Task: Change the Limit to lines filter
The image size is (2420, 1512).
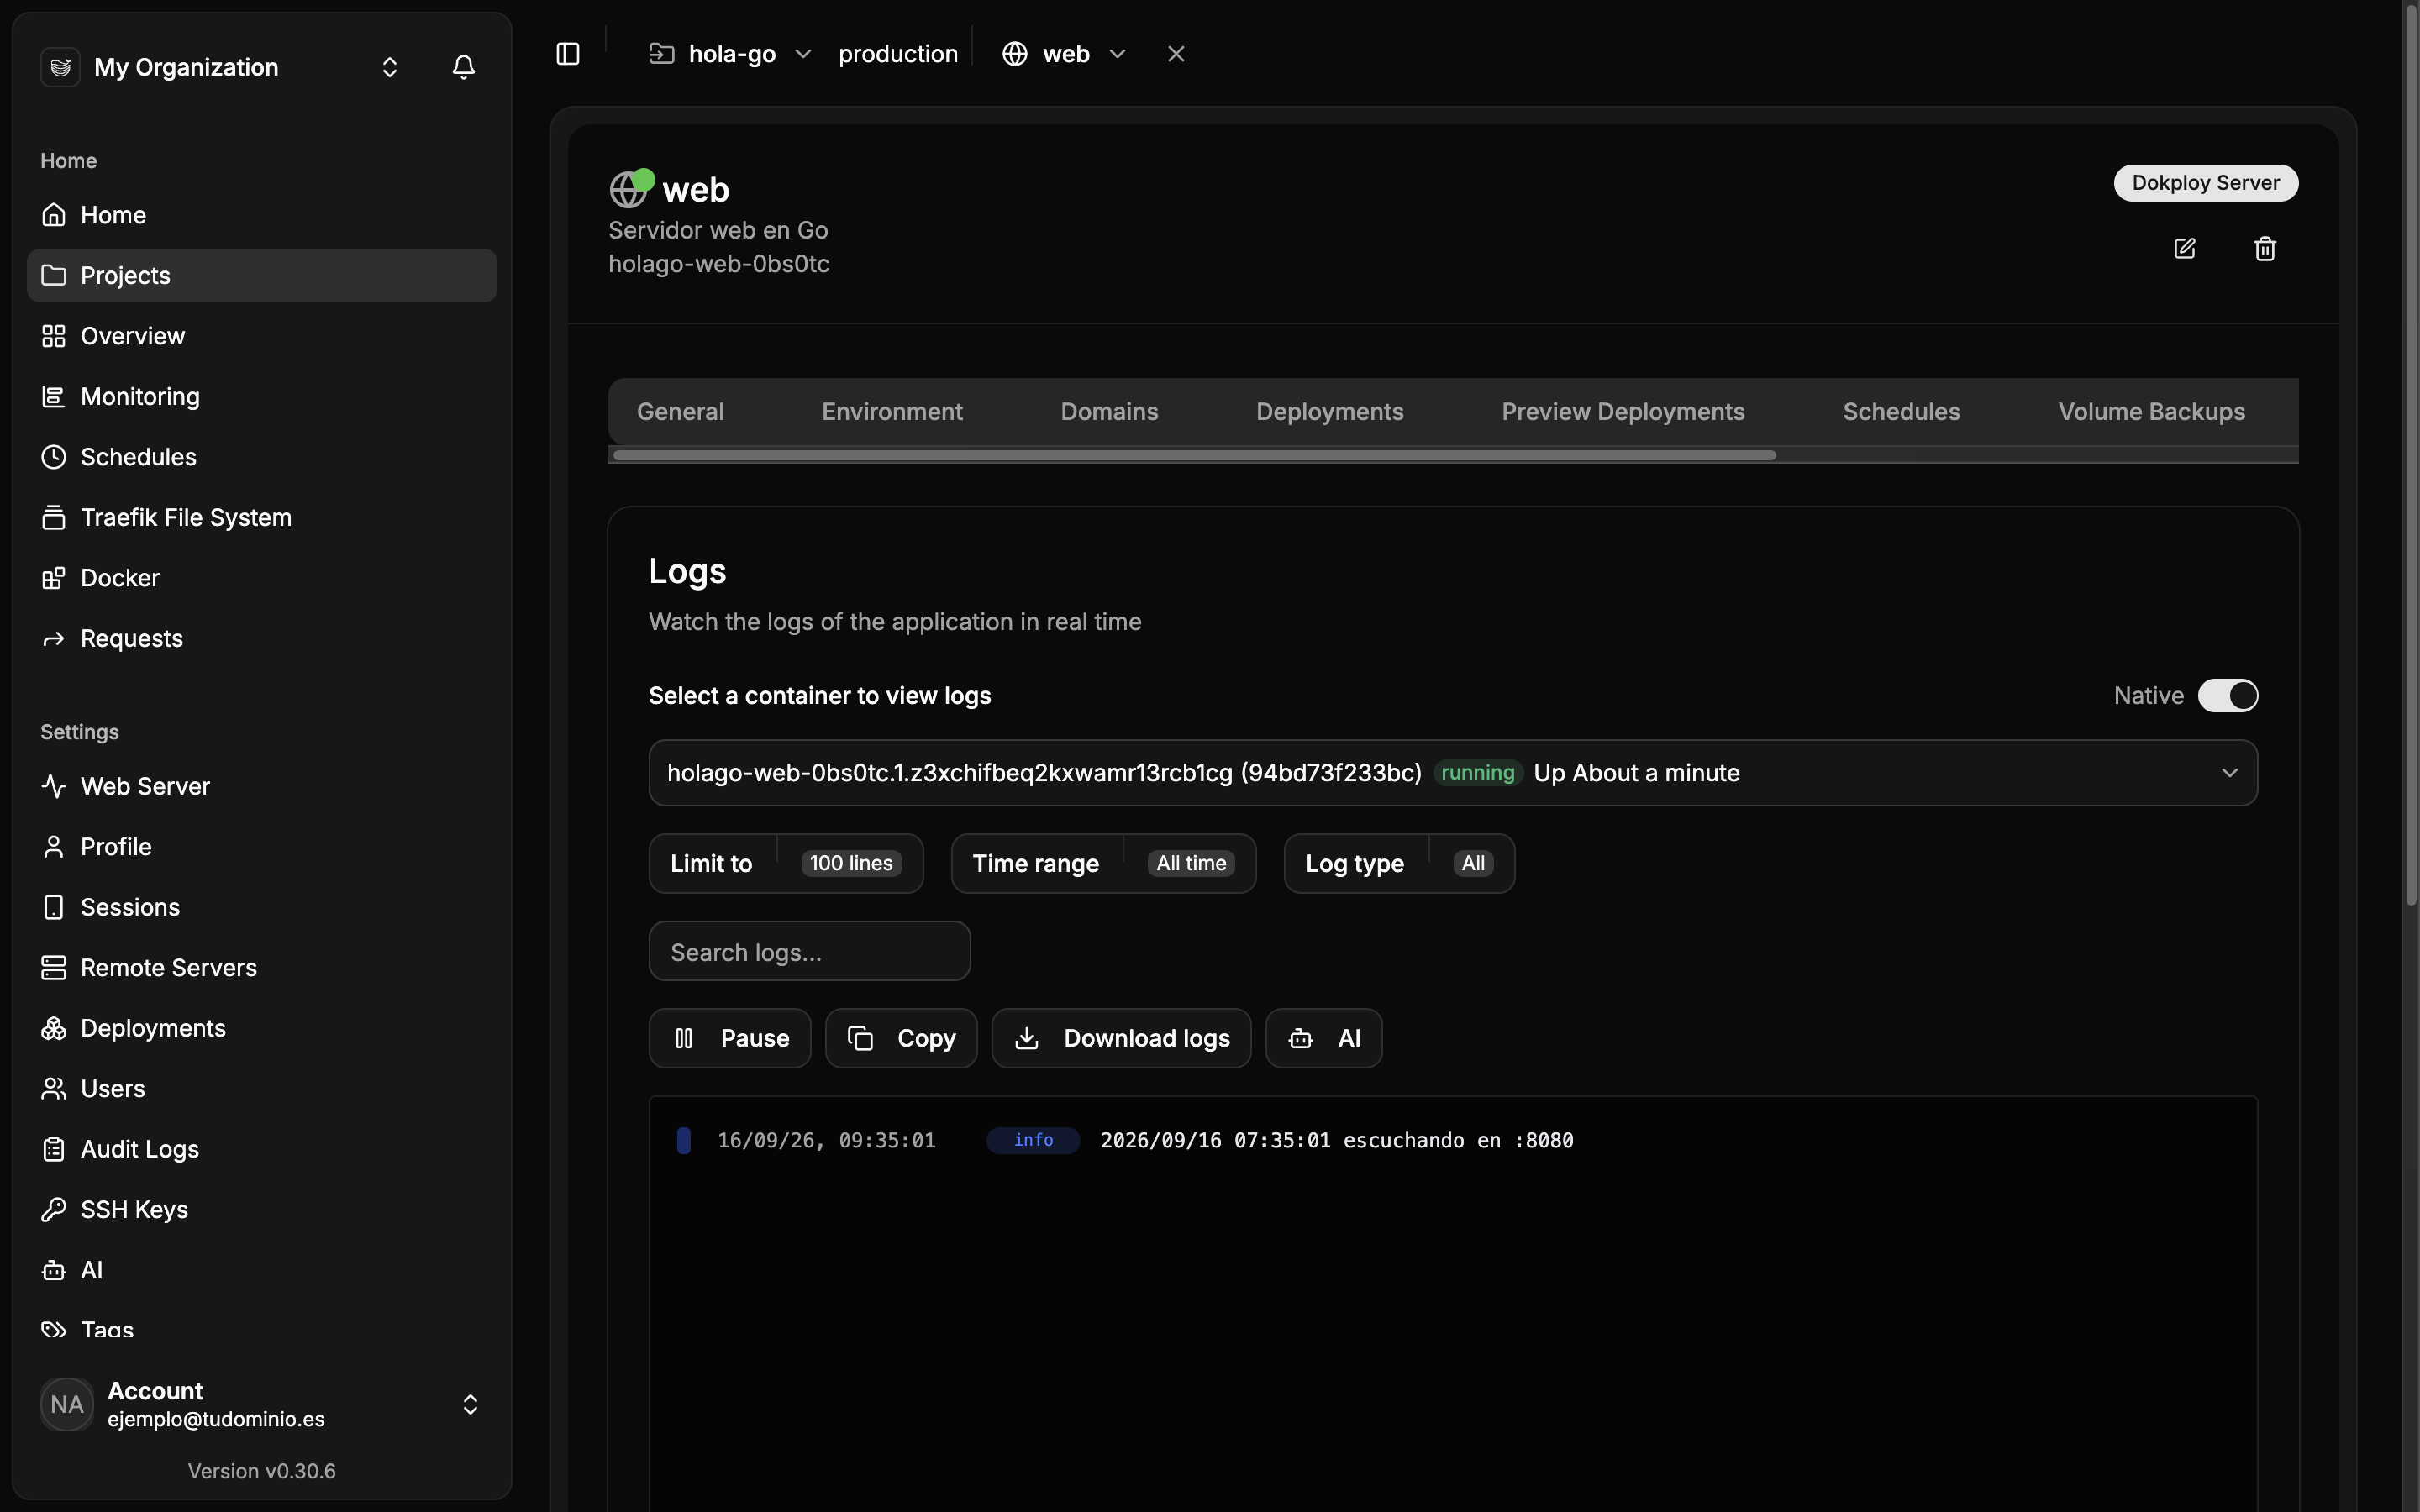Action: pos(786,863)
